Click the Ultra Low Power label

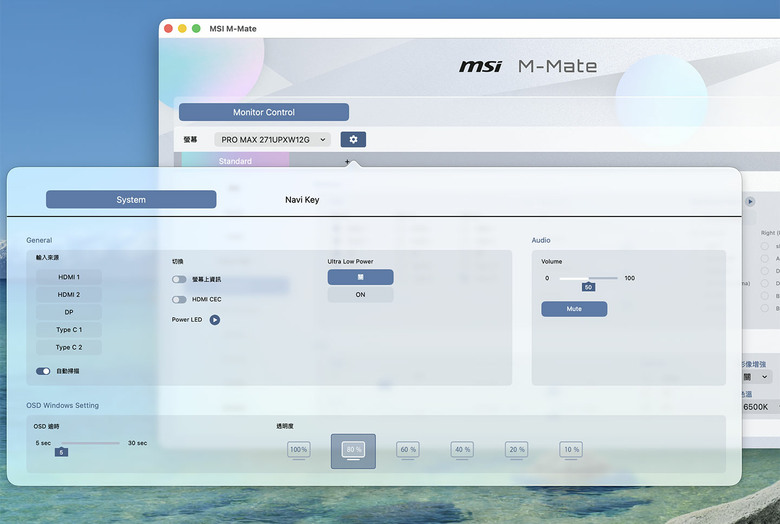coord(350,261)
